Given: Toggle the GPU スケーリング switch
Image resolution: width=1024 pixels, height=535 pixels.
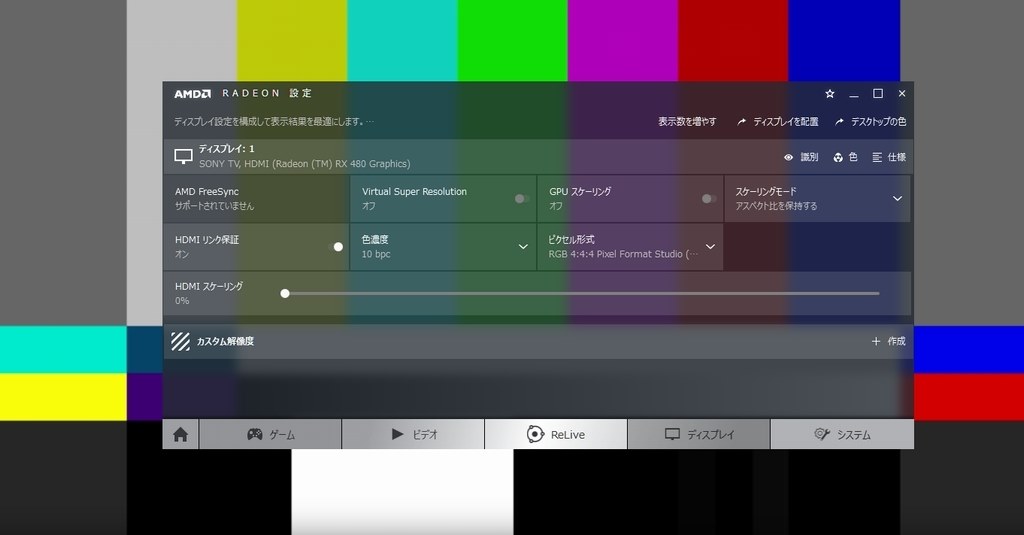Looking at the screenshot, I should tap(709, 199).
